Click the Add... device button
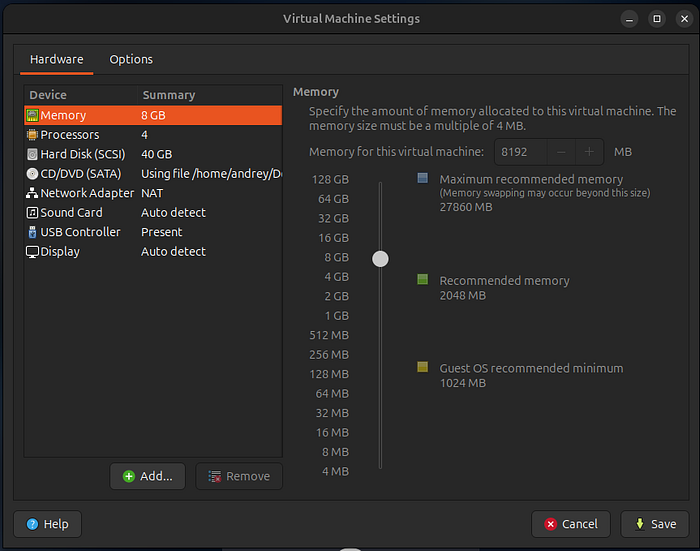 pos(148,476)
